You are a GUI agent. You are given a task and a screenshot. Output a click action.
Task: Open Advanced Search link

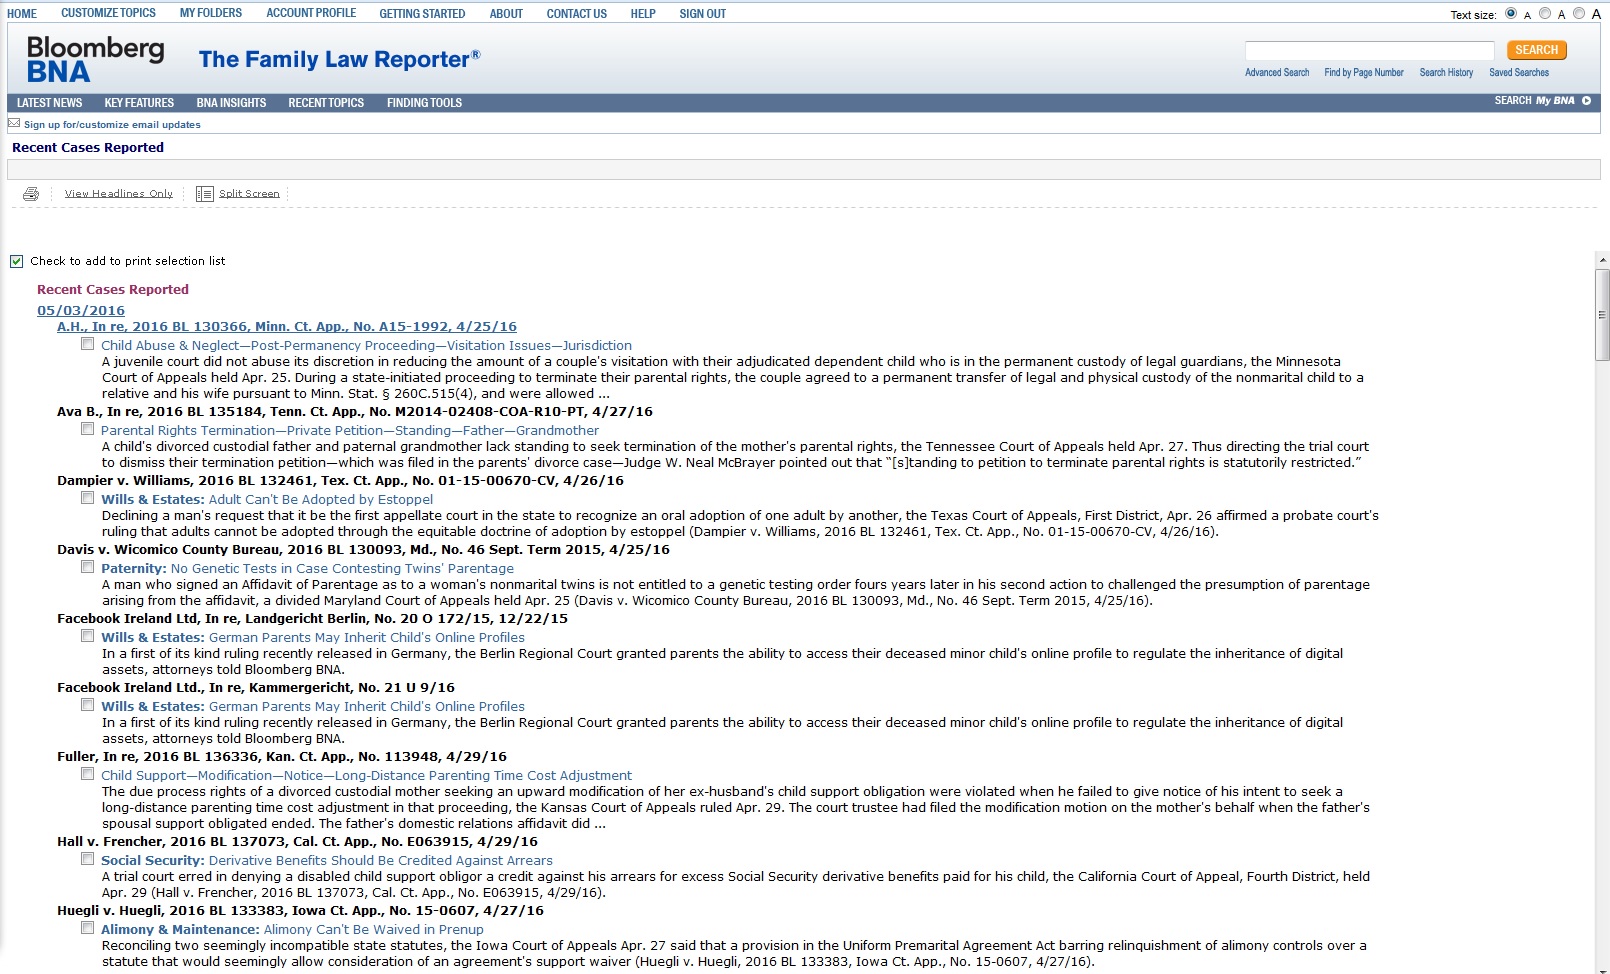(1277, 73)
